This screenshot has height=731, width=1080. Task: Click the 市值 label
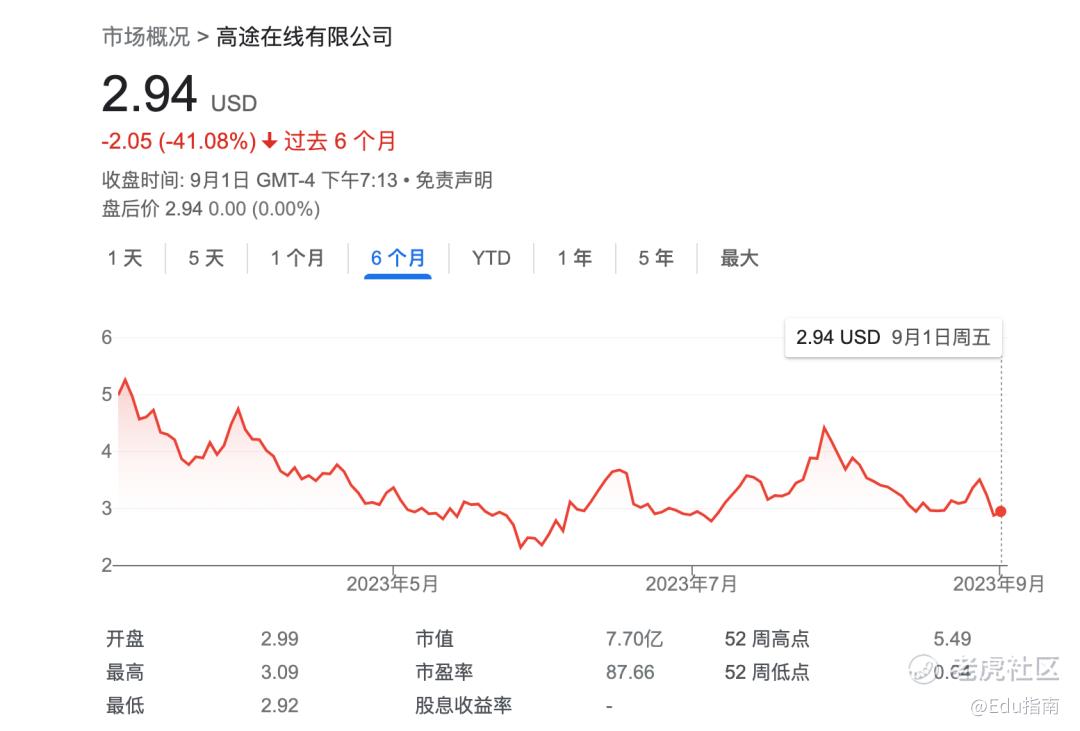point(435,639)
